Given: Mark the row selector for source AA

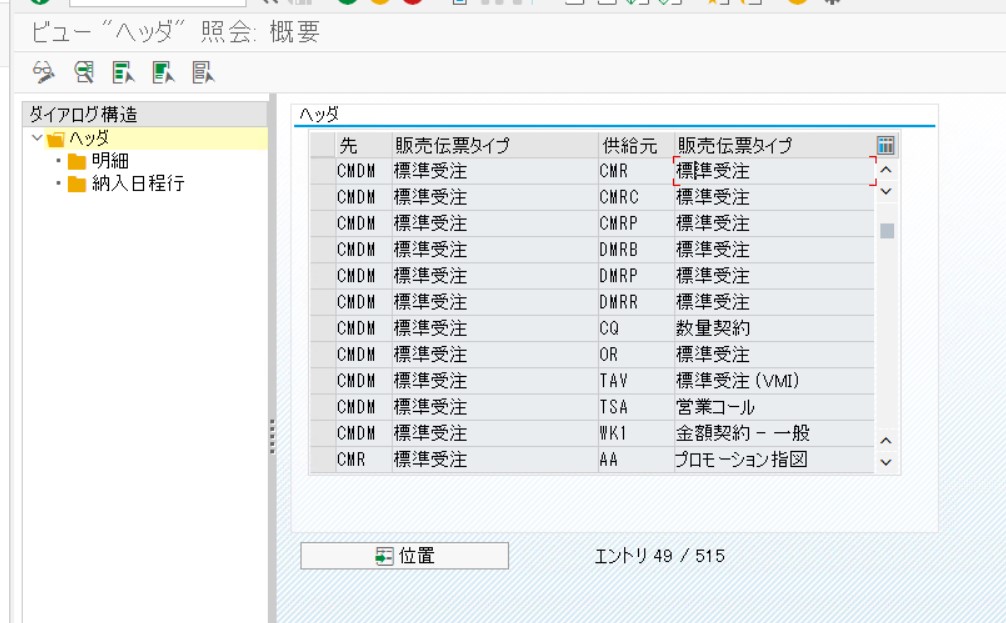Looking at the screenshot, I should click(x=321, y=460).
